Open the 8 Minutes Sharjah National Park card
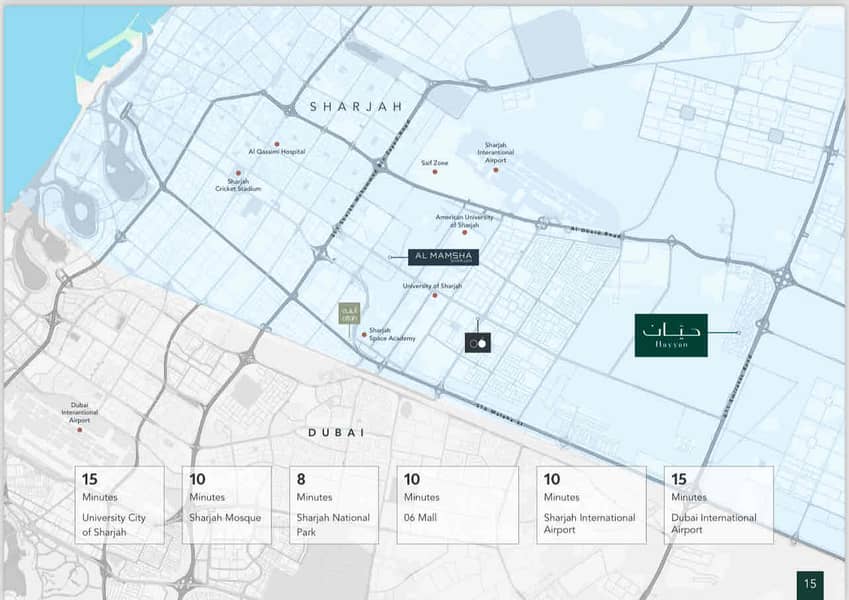Viewport: 849px width, 600px height. click(334, 505)
